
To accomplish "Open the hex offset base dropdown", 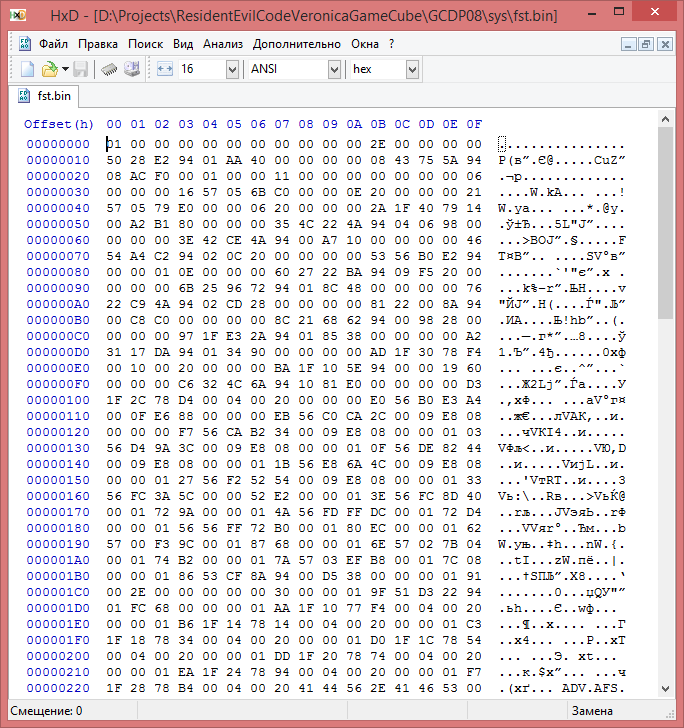I will [x=412, y=70].
